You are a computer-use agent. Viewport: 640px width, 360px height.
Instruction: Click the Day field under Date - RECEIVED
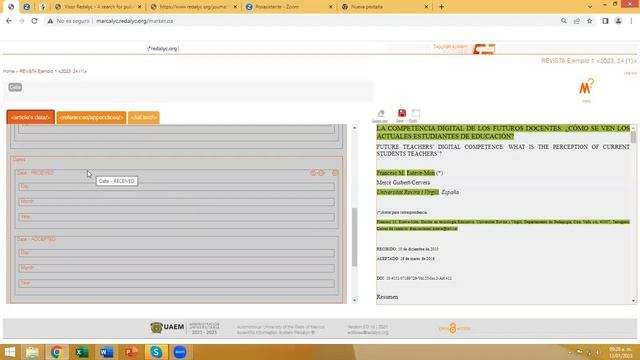pos(176,187)
